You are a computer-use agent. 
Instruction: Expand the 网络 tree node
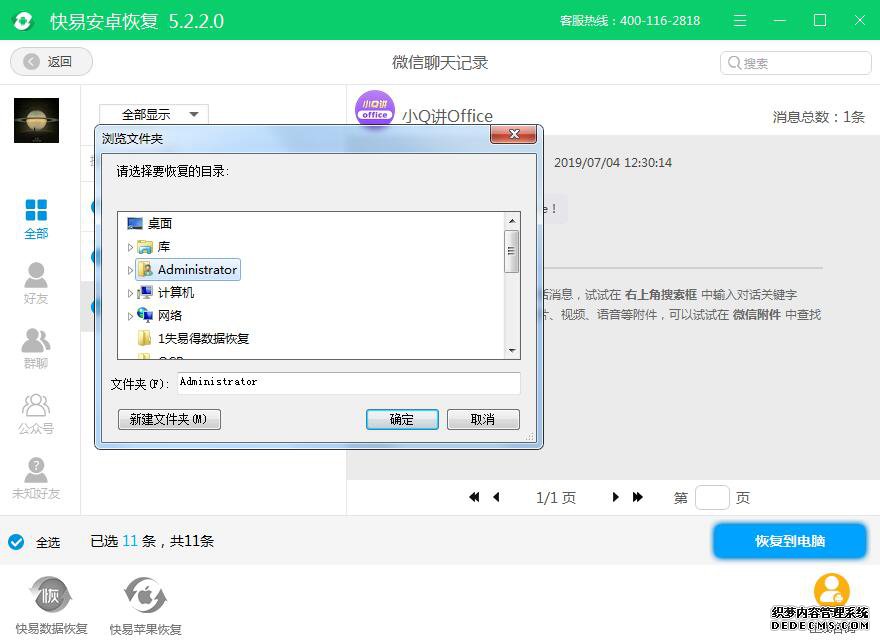[x=130, y=316]
